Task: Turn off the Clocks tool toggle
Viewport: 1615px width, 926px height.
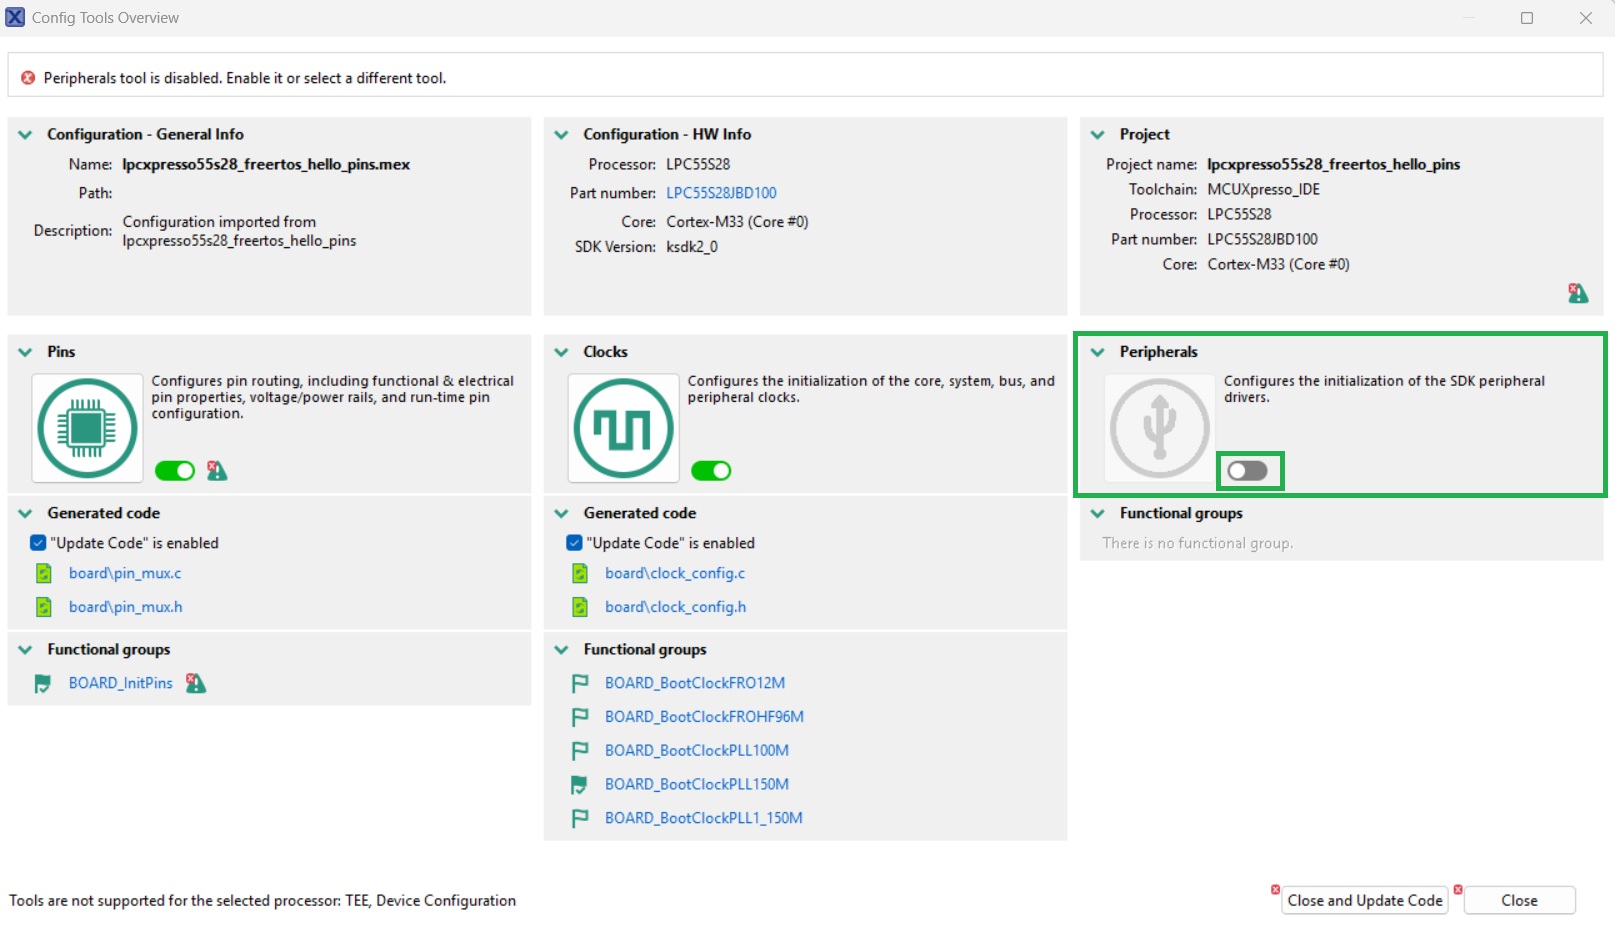Action: 711,471
